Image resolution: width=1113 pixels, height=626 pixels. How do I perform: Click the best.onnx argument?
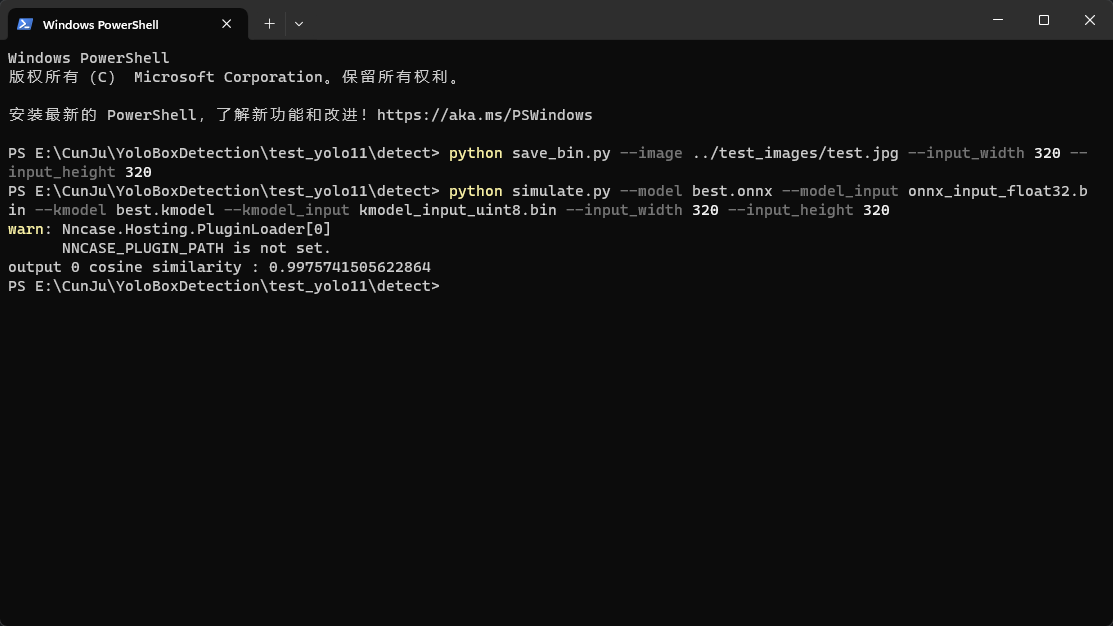coord(732,192)
